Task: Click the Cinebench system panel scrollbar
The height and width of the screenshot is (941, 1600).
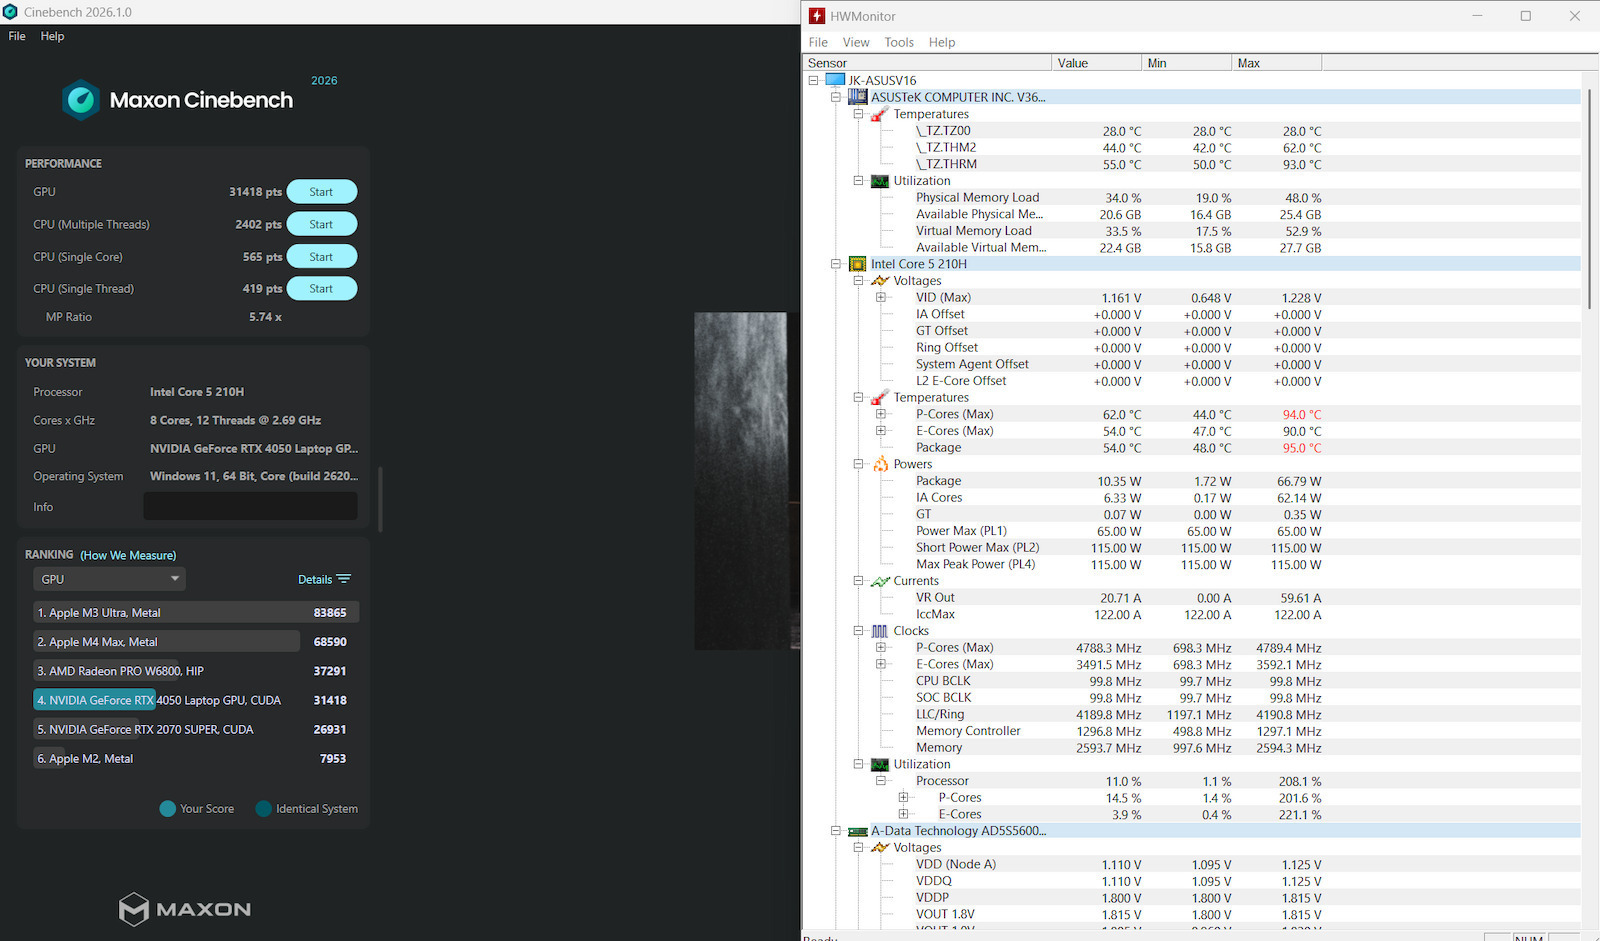Action: pos(380,499)
